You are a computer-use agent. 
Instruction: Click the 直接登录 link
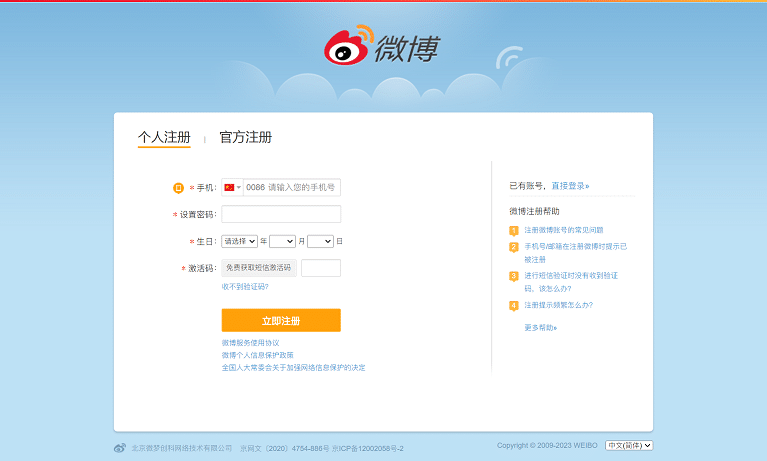point(570,186)
